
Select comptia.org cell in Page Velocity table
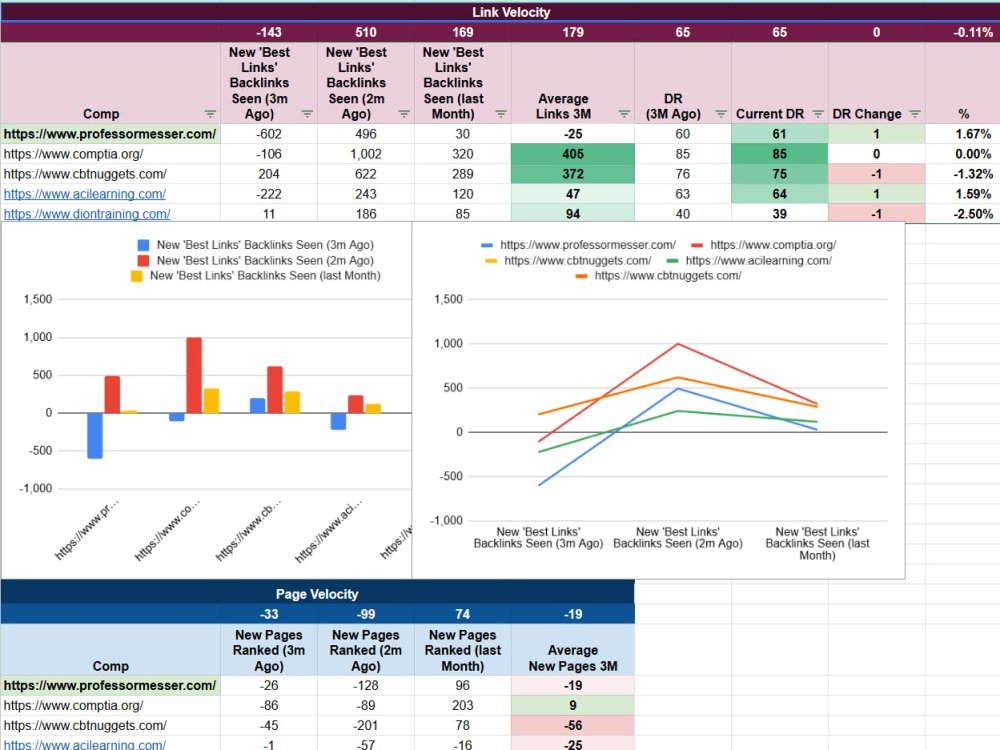pos(110,705)
